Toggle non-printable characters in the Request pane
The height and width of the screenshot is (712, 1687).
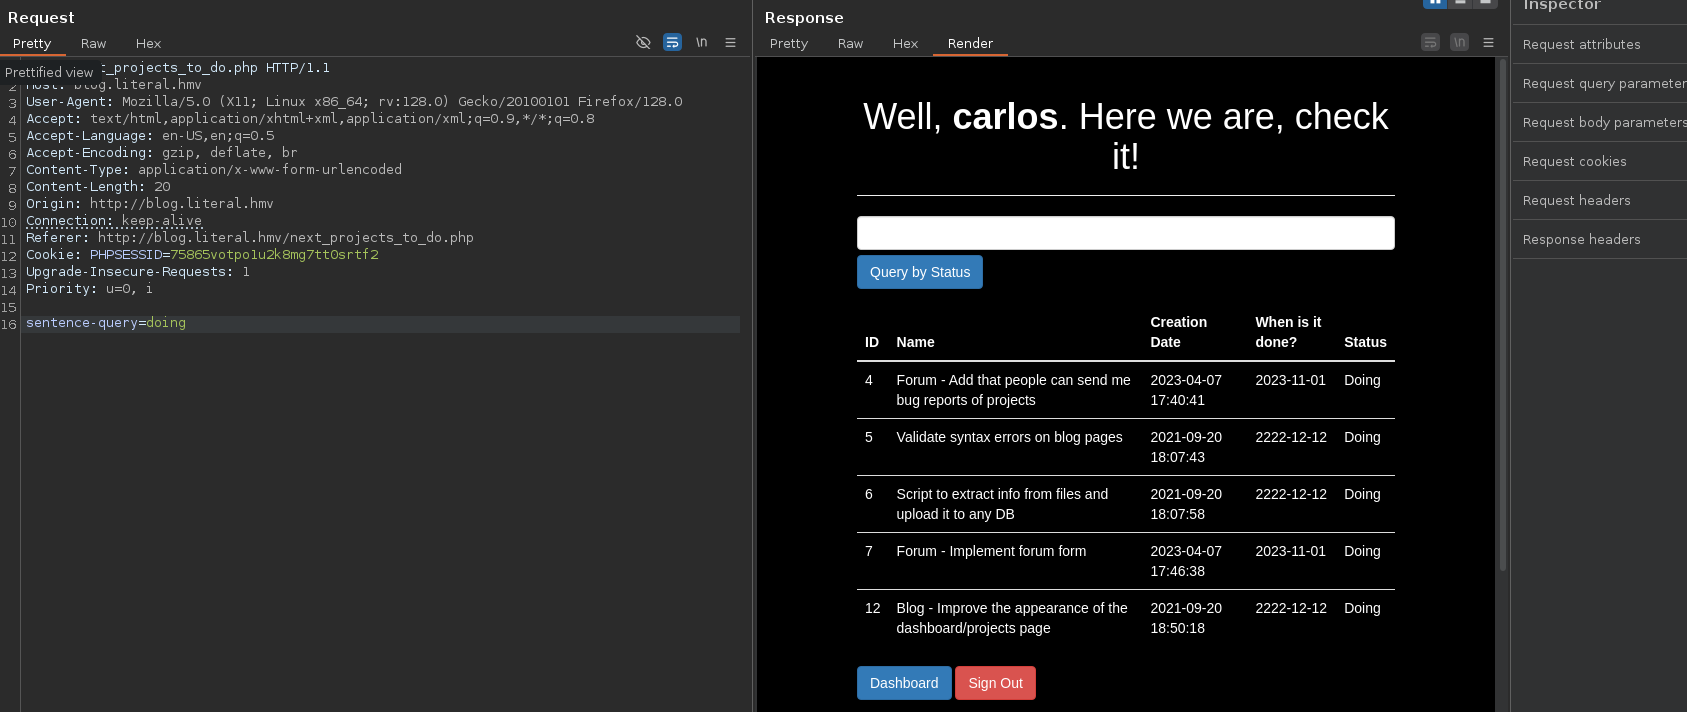coord(701,42)
